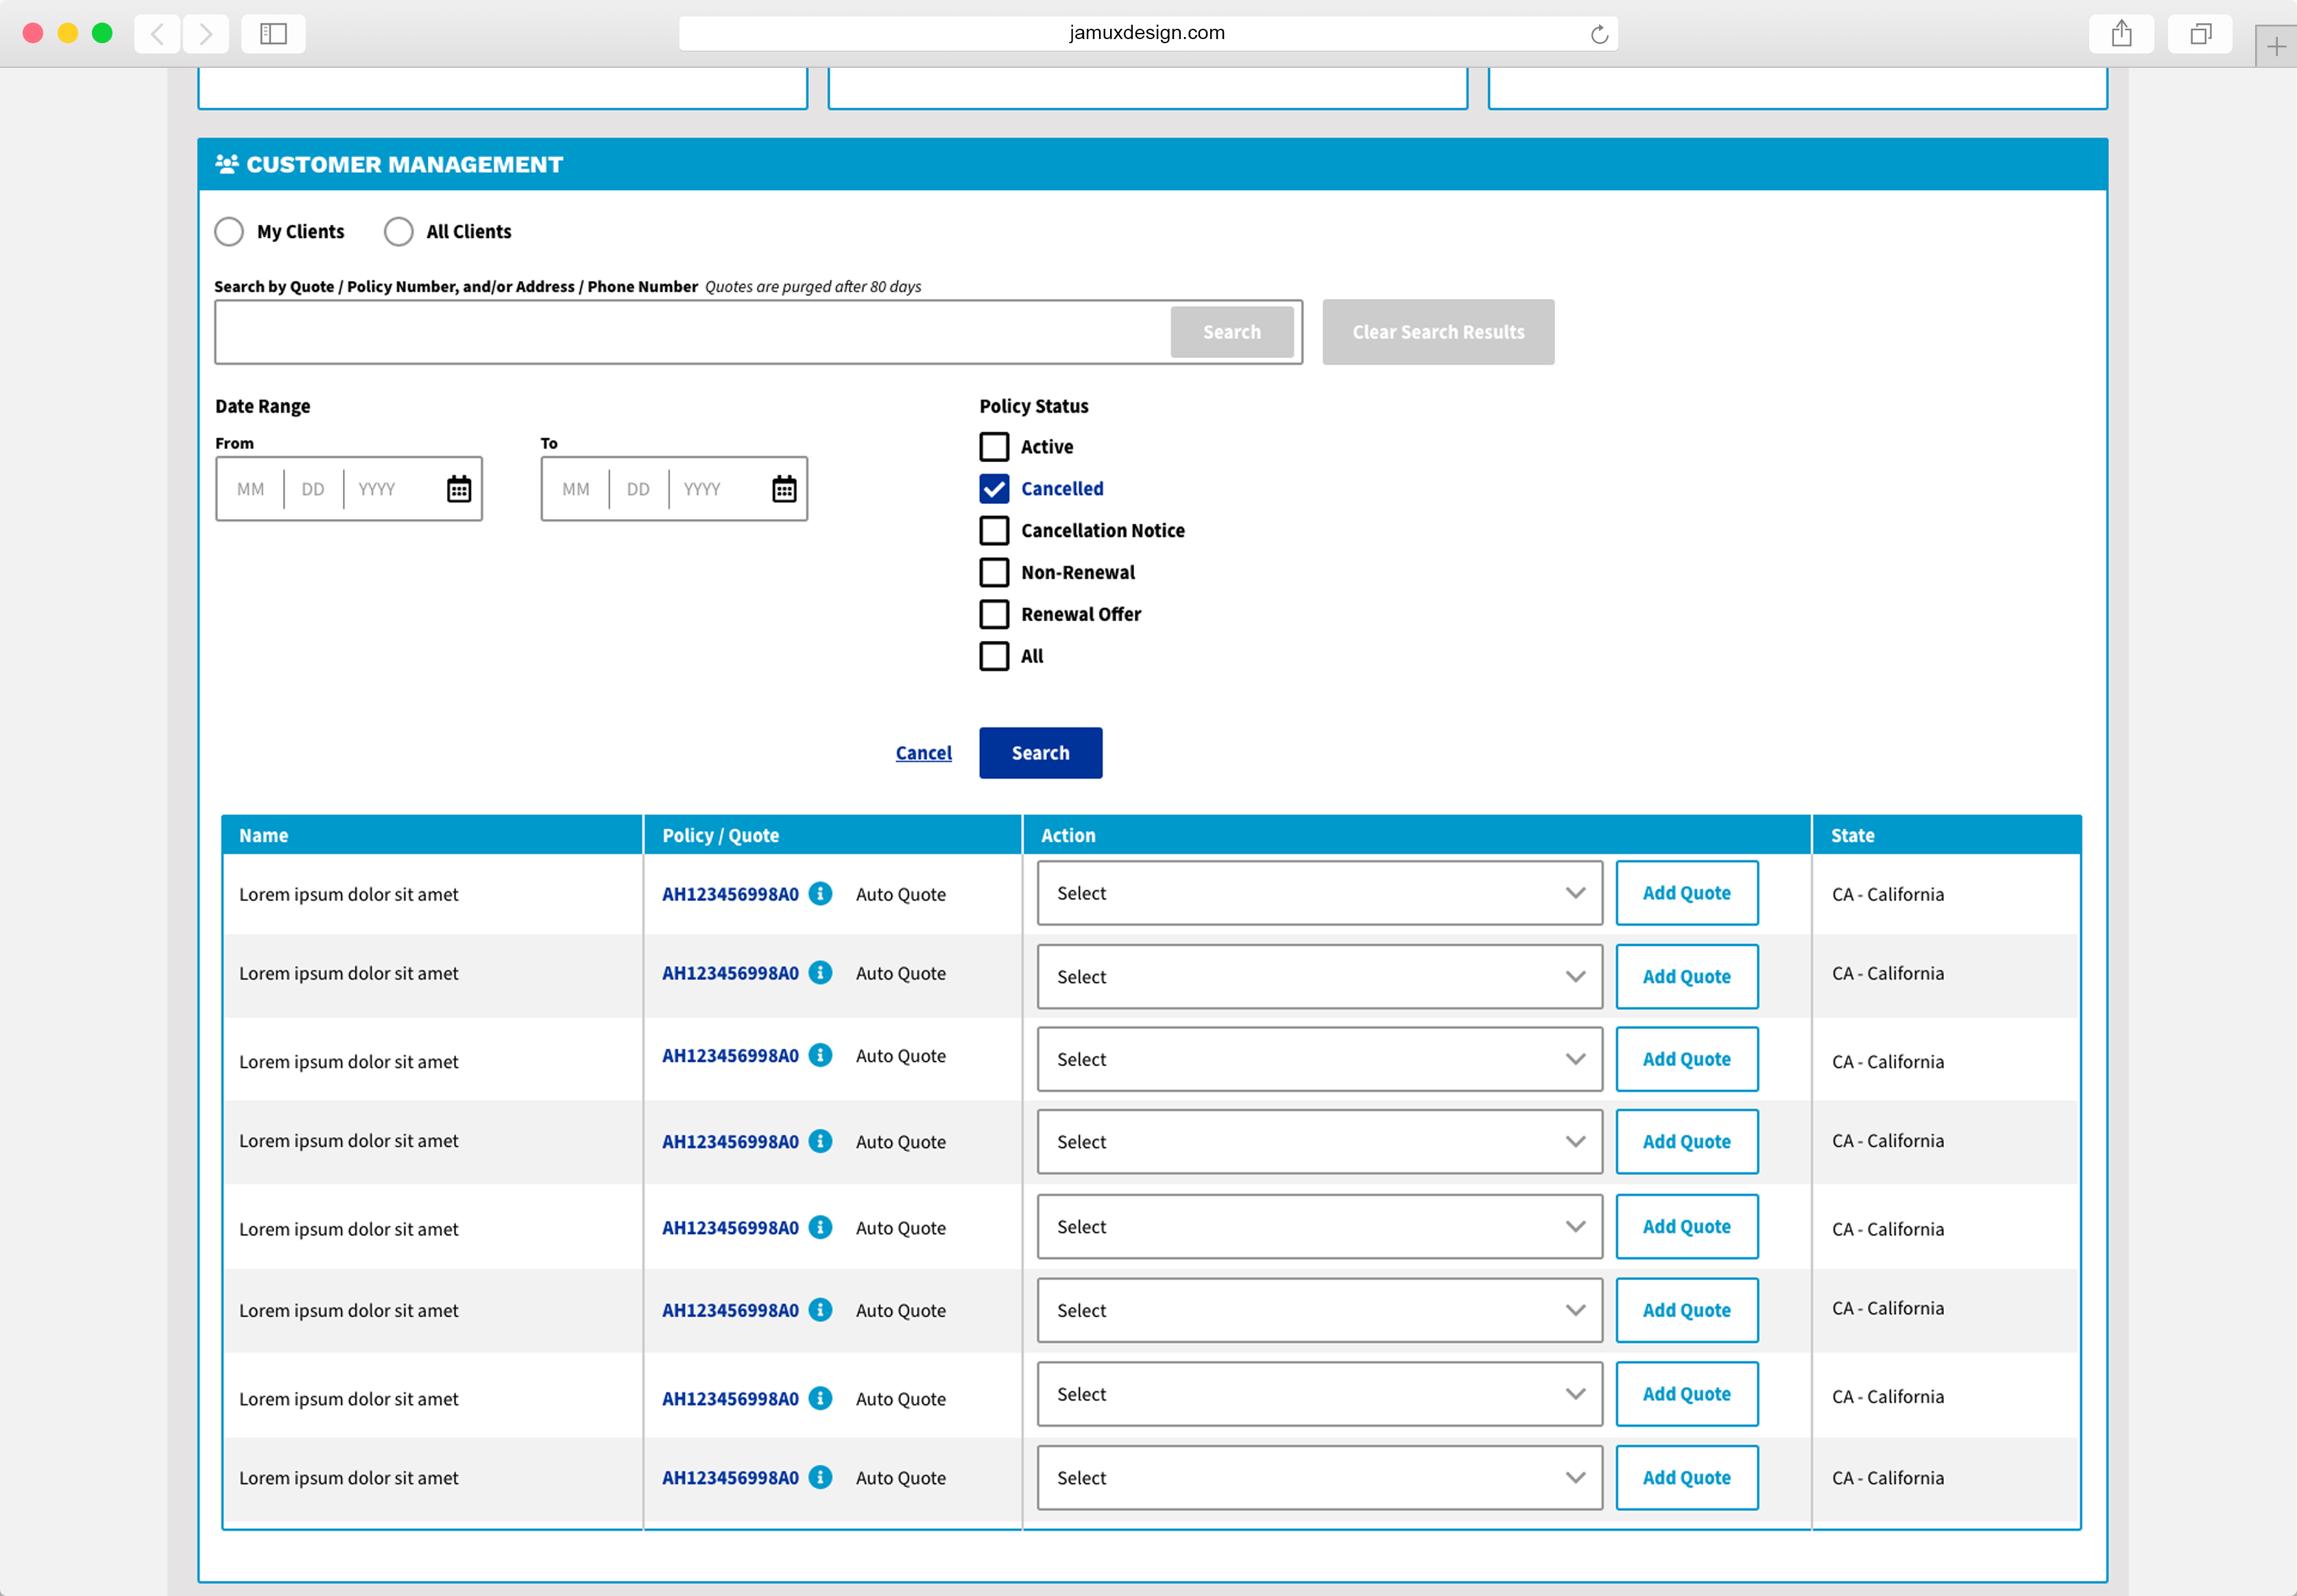
Task: Click the From date DD field
Action: coord(313,489)
